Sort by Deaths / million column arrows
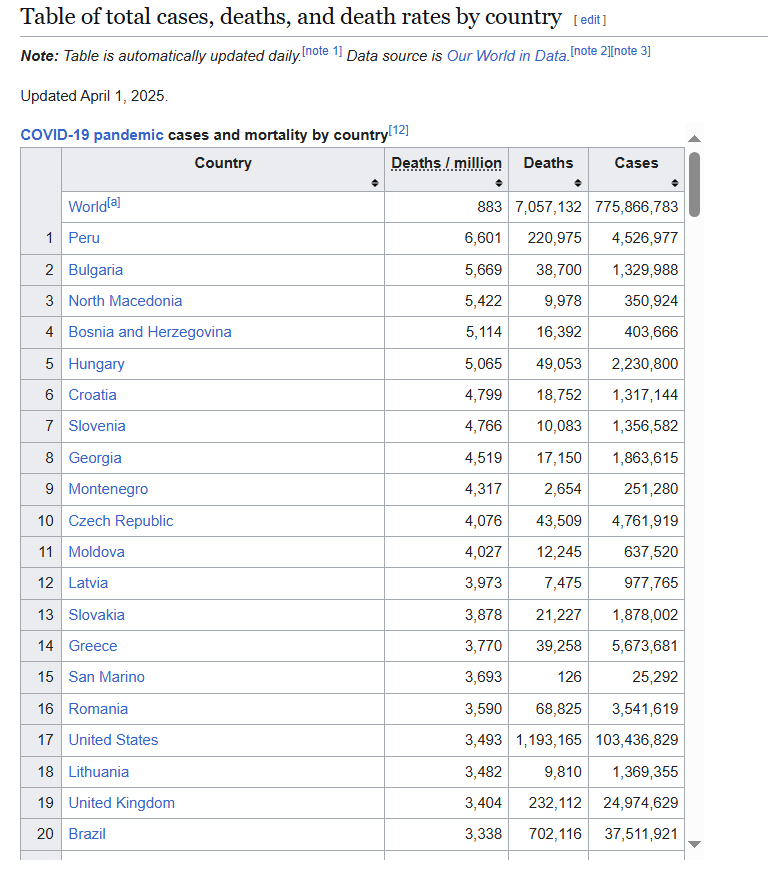The height and width of the screenshot is (872, 768). [x=499, y=183]
